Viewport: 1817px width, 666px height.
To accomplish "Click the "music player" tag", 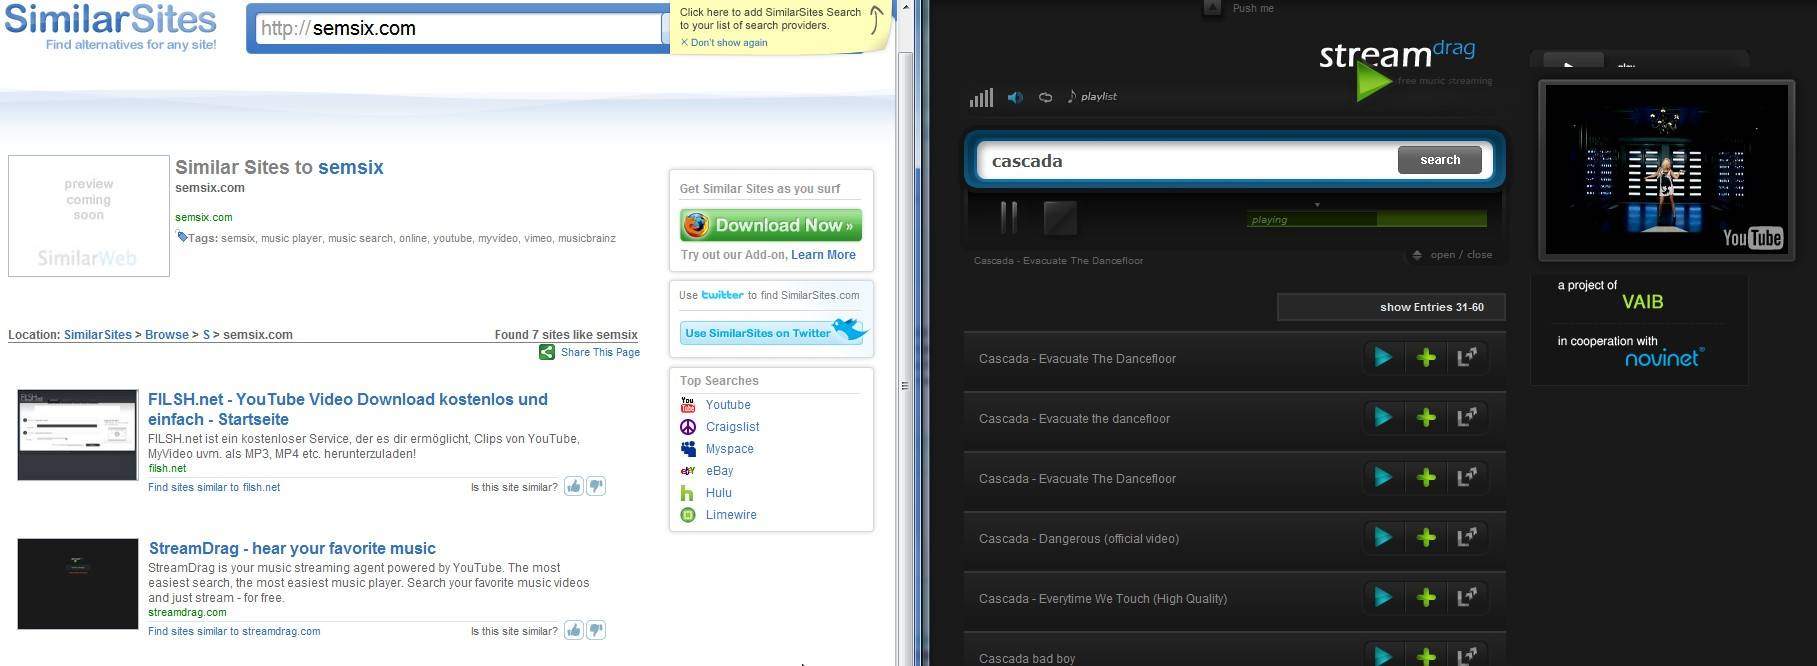I will click(x=291, y=238).
